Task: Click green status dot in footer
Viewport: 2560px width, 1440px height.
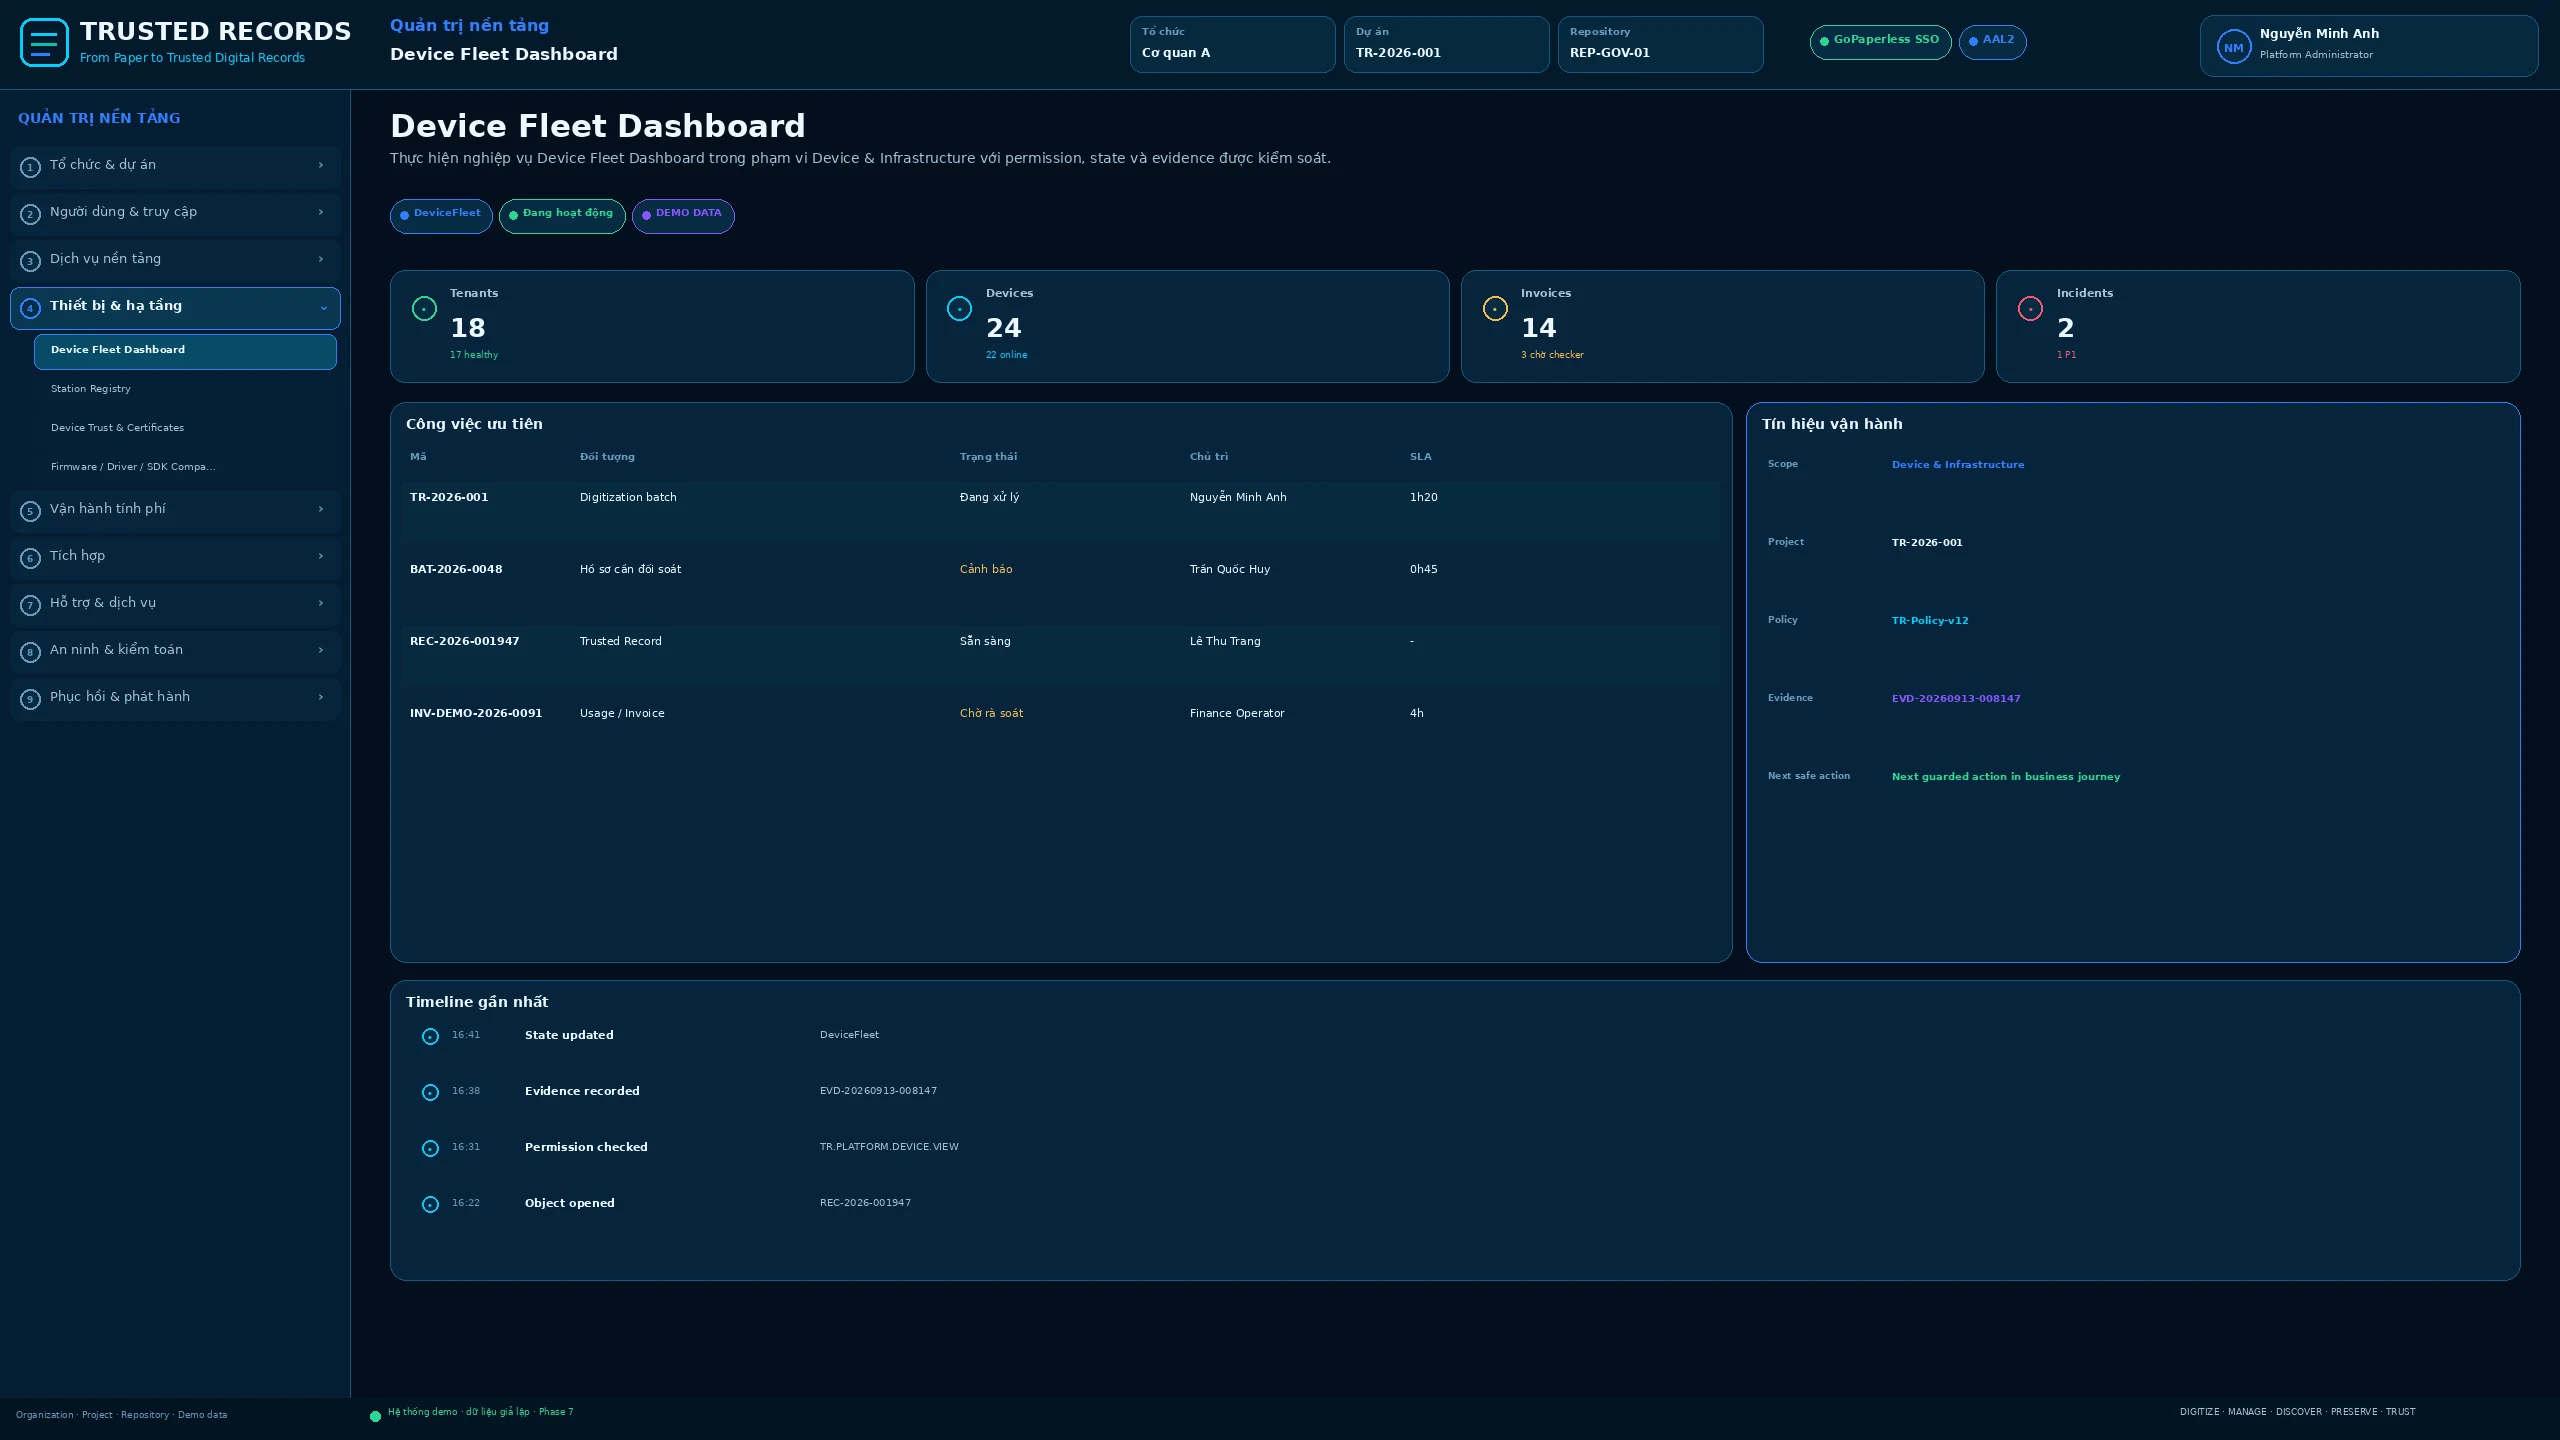Action: [x=375, y=1416]
